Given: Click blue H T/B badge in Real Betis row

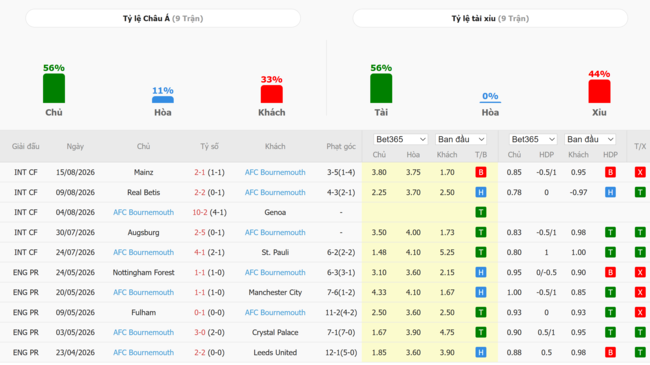Looking at the screenshot, I should (480, 192).
